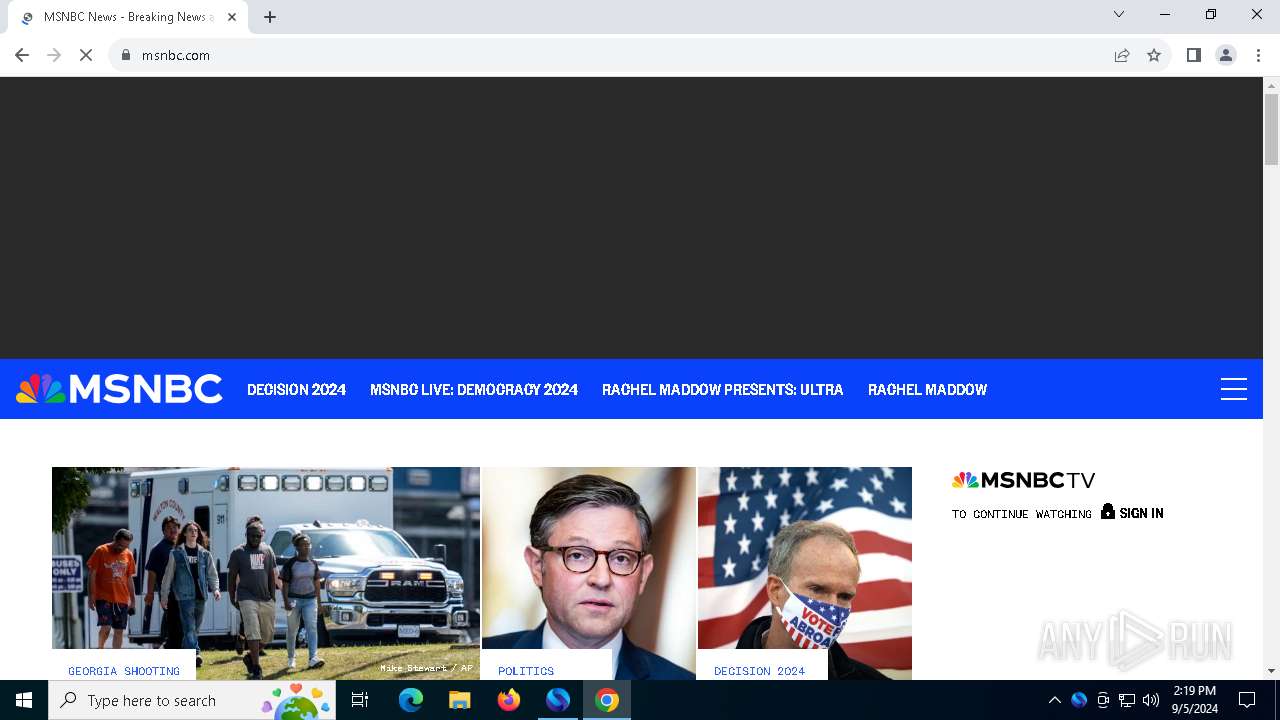Viewport: 1280px width, 720px height.
Task: Click the lock icon beside Sign In
Action: [1108, 511]
